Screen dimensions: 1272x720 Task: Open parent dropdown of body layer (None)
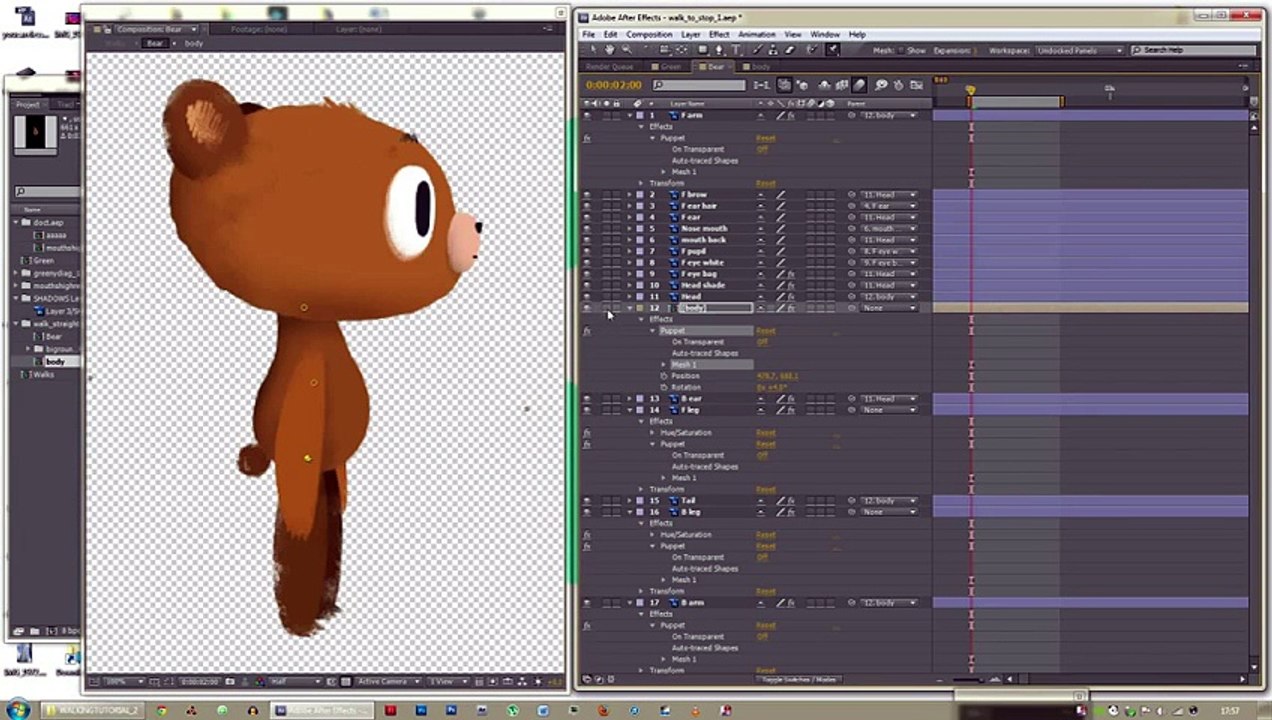[889, 308]
